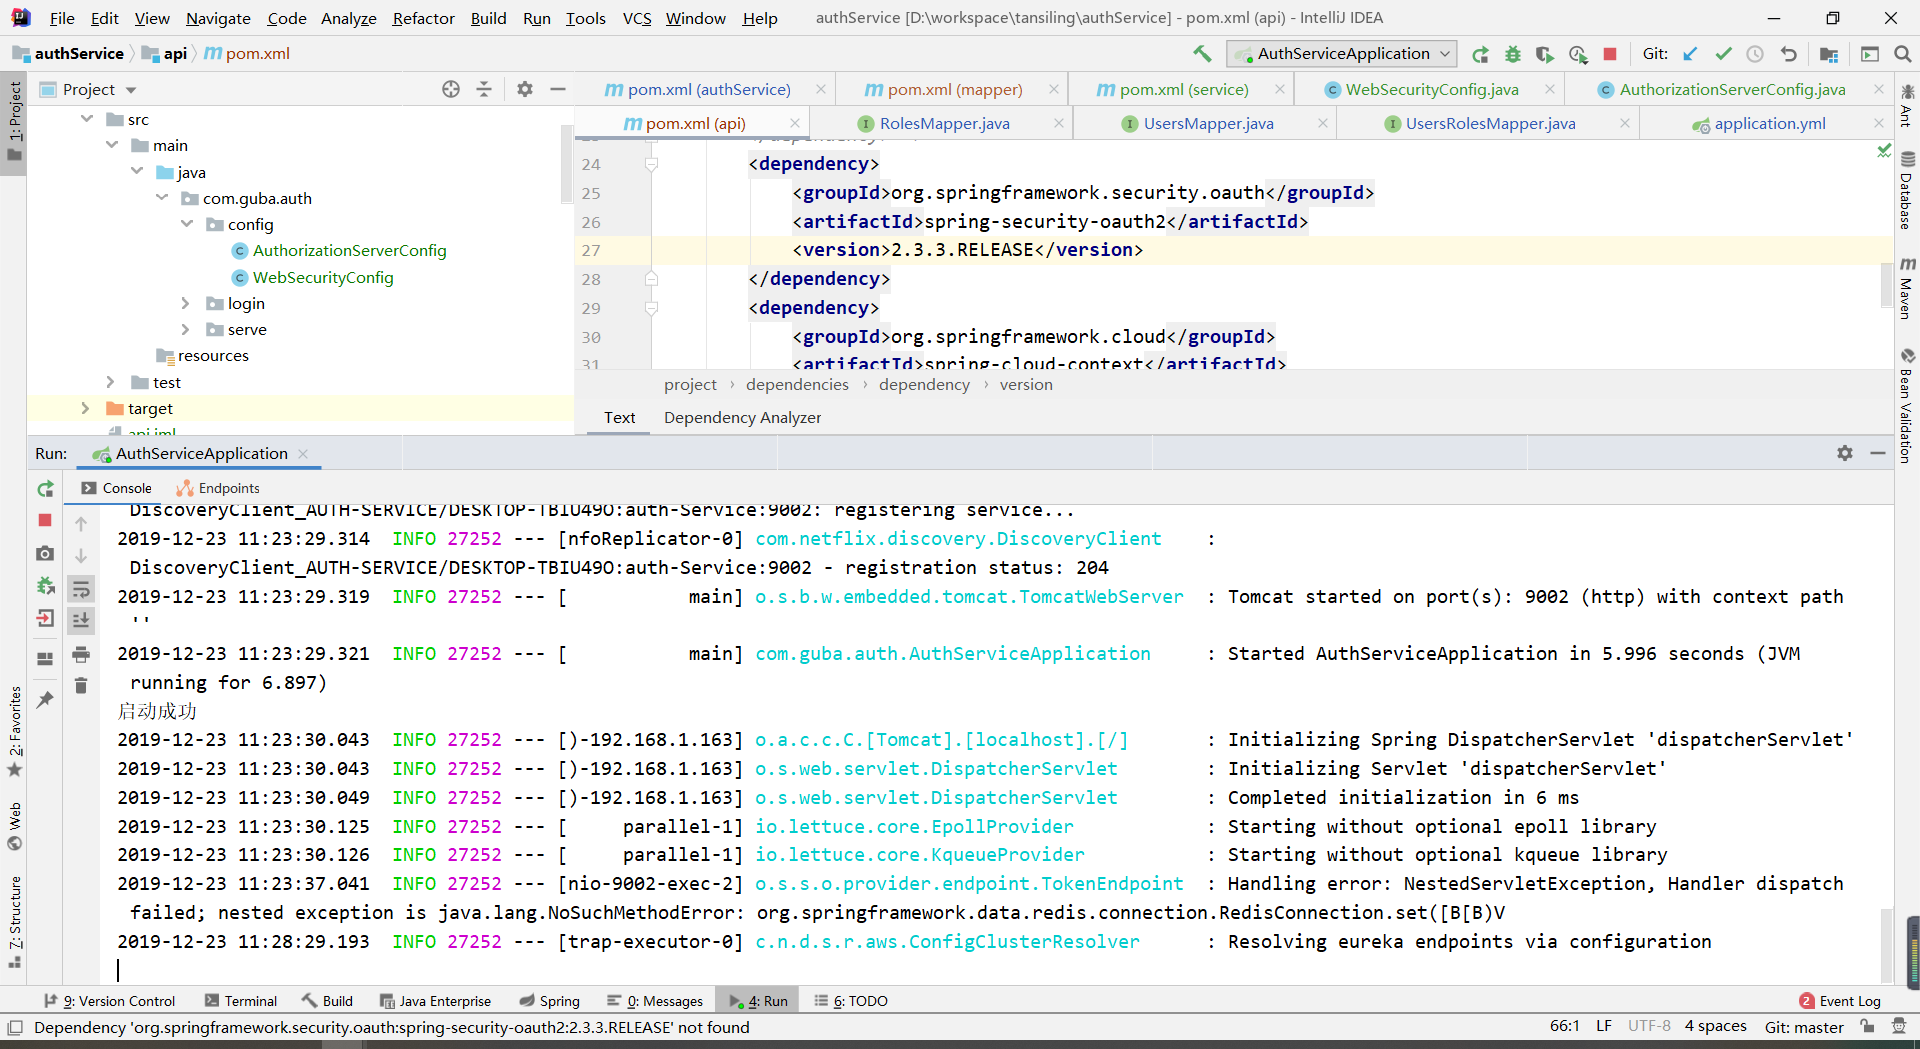The height and width of the screenshot is (1049, 1920).
Task: Switch to the RolesMapper.java editor tab
Action: tap(944, 123)
